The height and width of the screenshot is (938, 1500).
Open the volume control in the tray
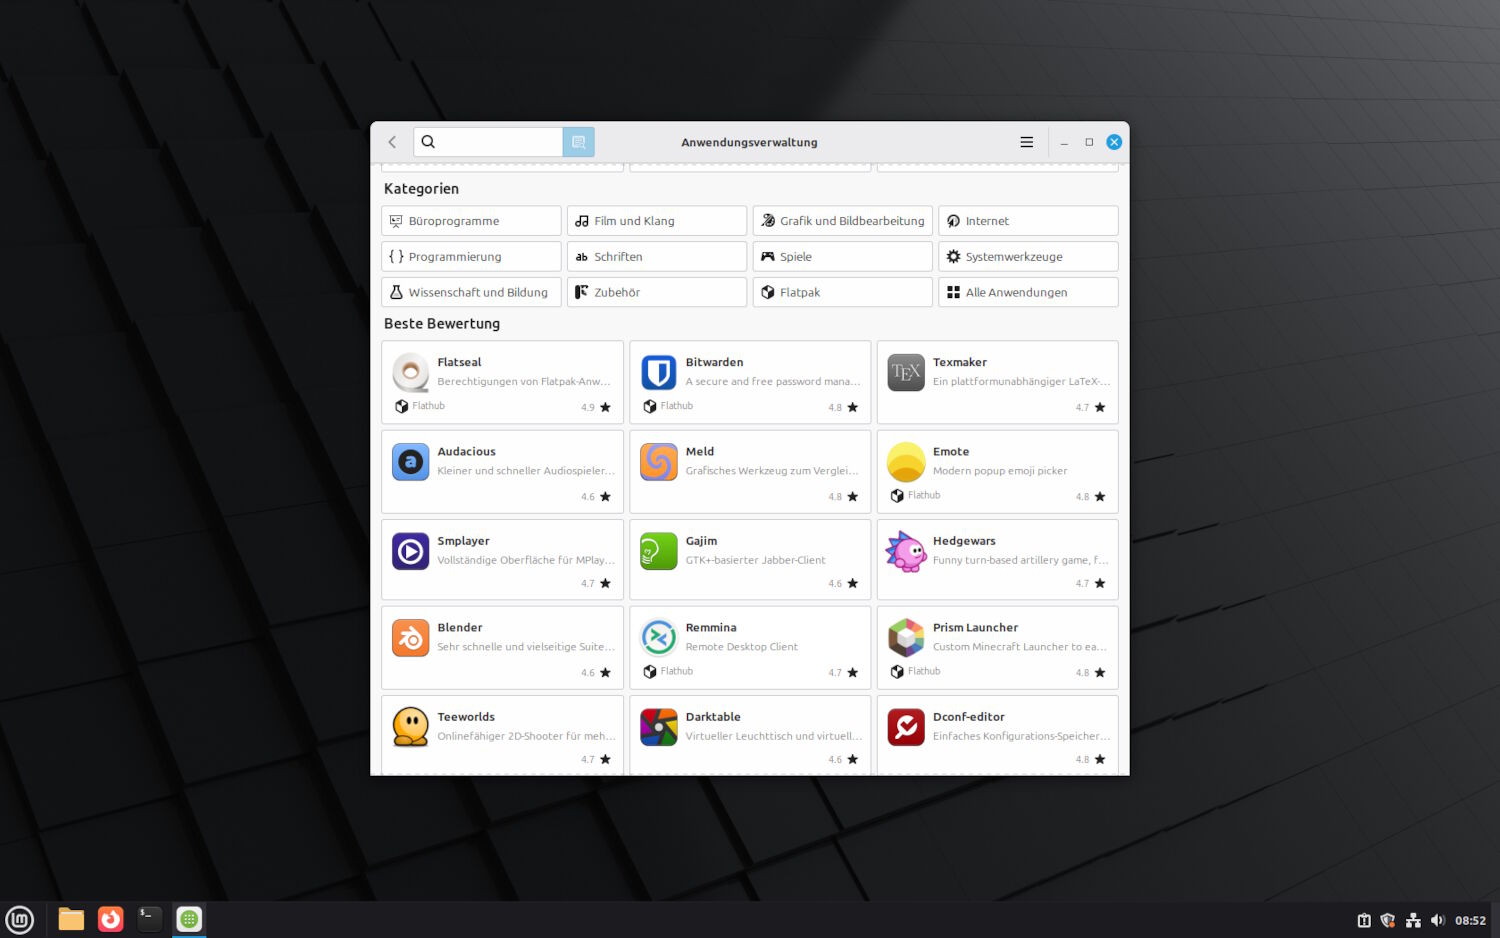coord(1437,920)
